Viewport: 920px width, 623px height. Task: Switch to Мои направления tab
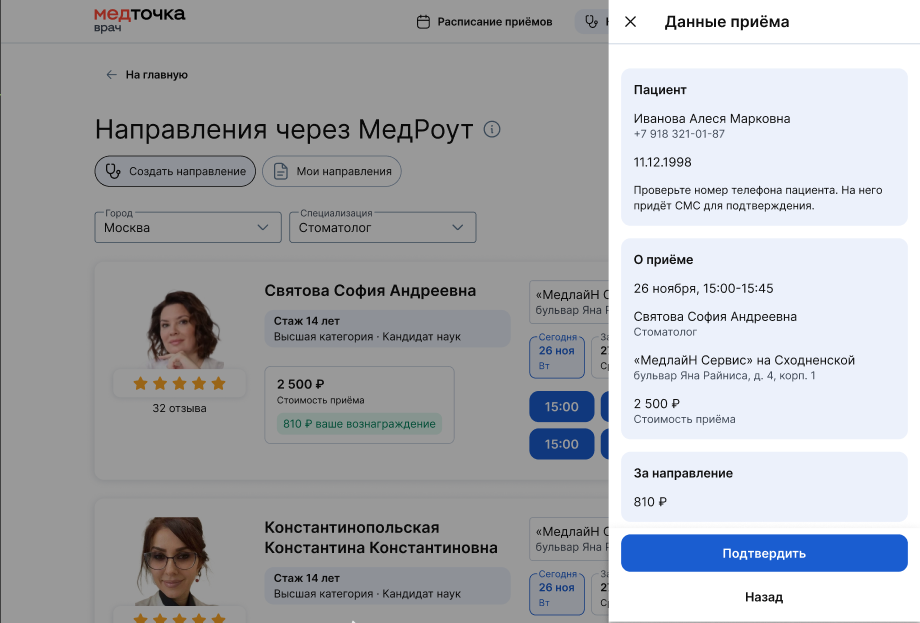coord(332,171)
